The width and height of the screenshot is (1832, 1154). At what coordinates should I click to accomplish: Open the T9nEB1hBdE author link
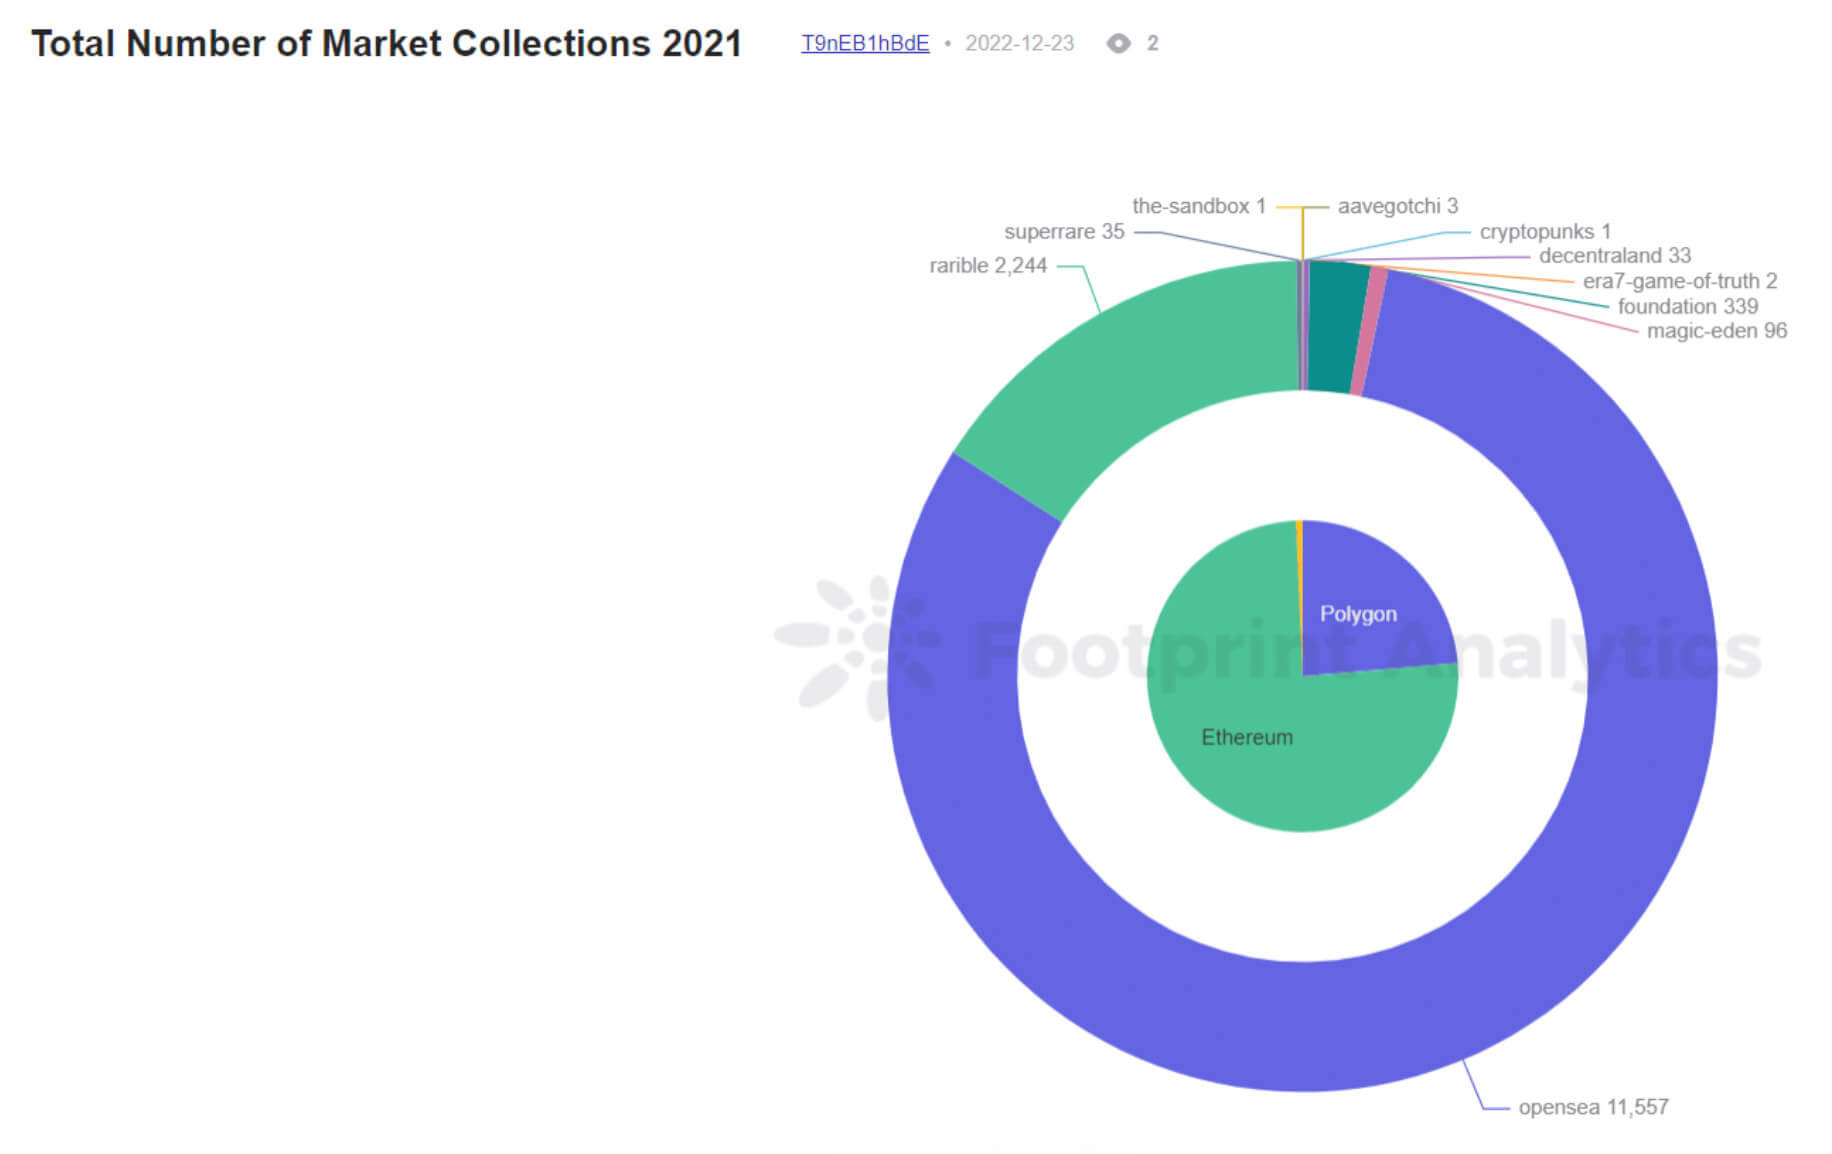pyautogui.click(x=864, y=43)
